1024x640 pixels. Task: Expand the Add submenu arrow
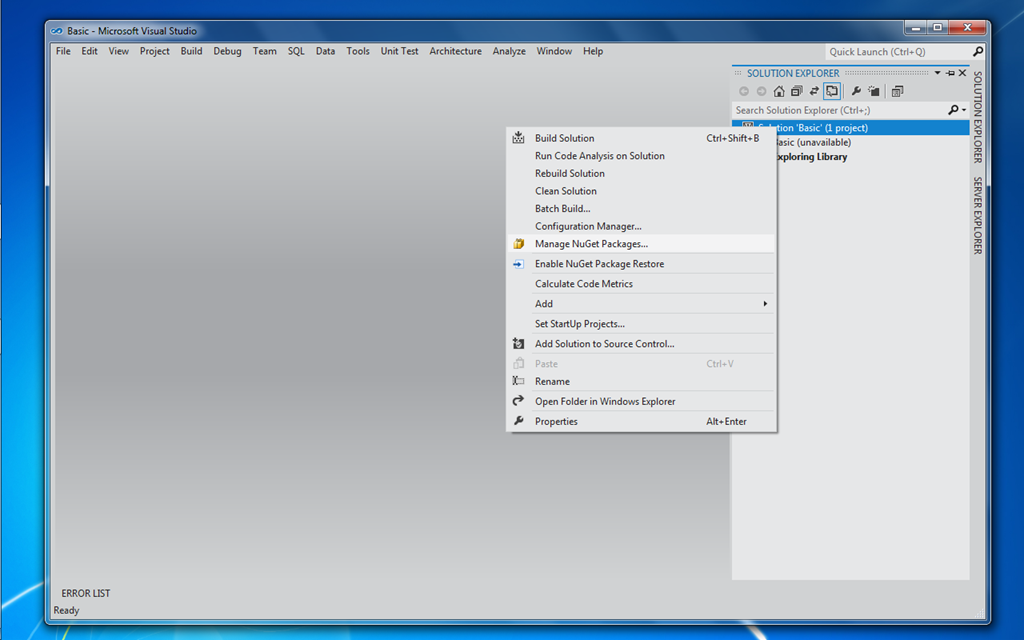pos(765,304)
